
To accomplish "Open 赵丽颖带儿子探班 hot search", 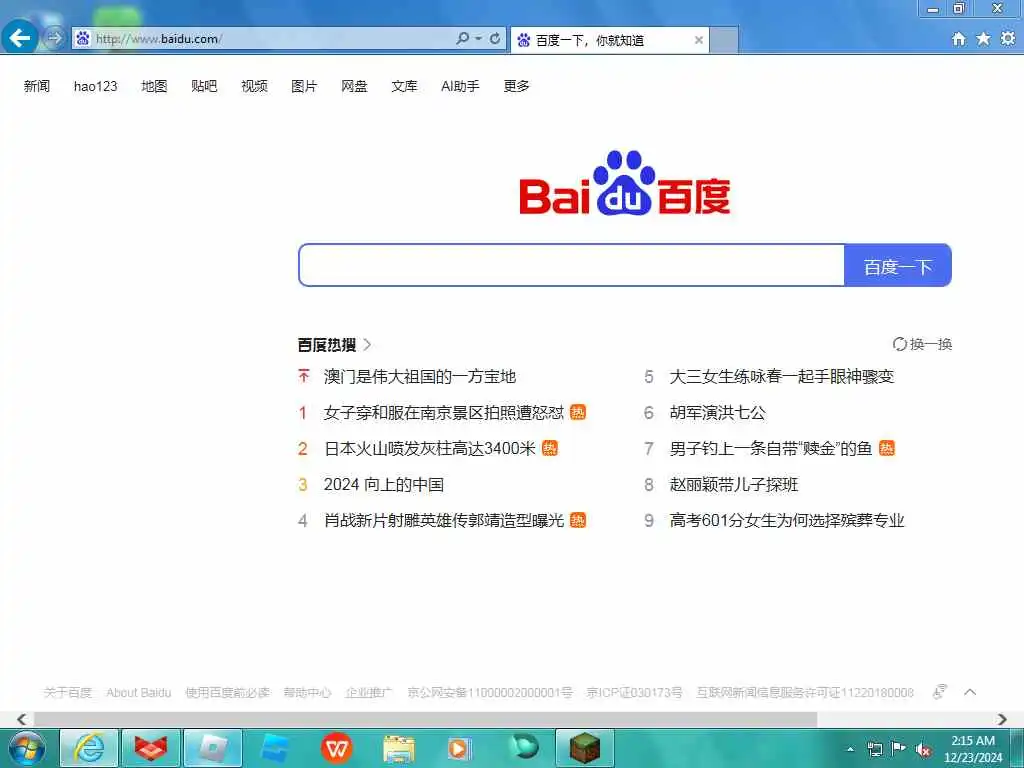I will (734, 485).
